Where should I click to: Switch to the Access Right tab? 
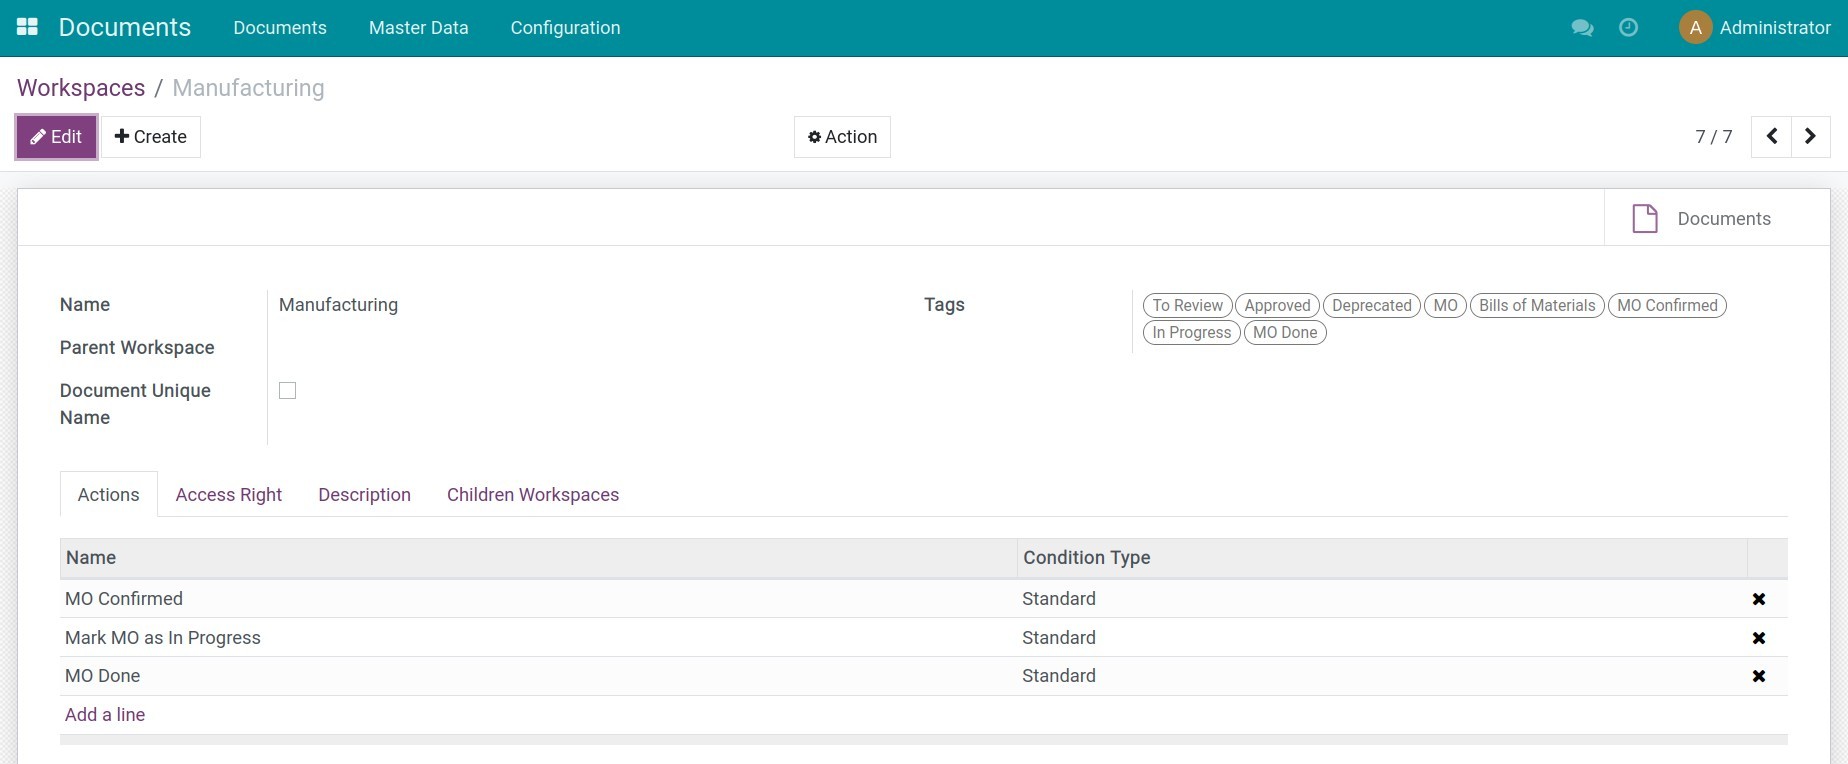pos(228,495)
